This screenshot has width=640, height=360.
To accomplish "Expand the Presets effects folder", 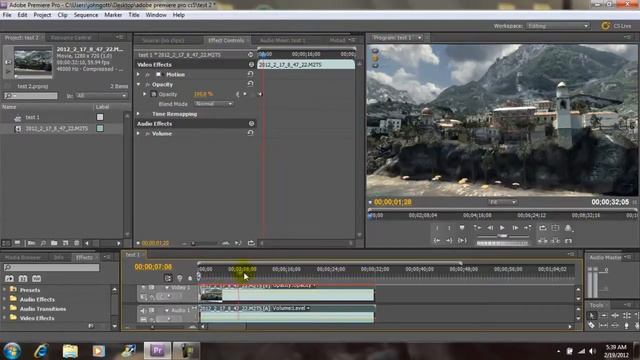I will pyautogui.click(x=4, y=289).
